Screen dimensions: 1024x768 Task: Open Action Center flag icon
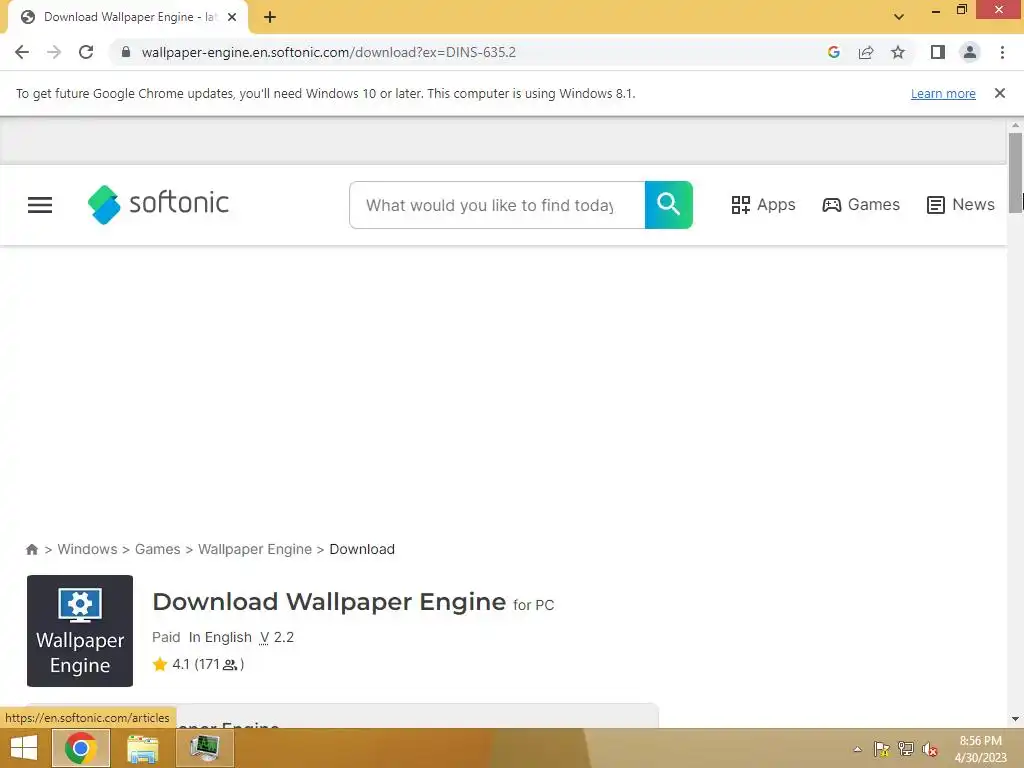coord(882,749)
